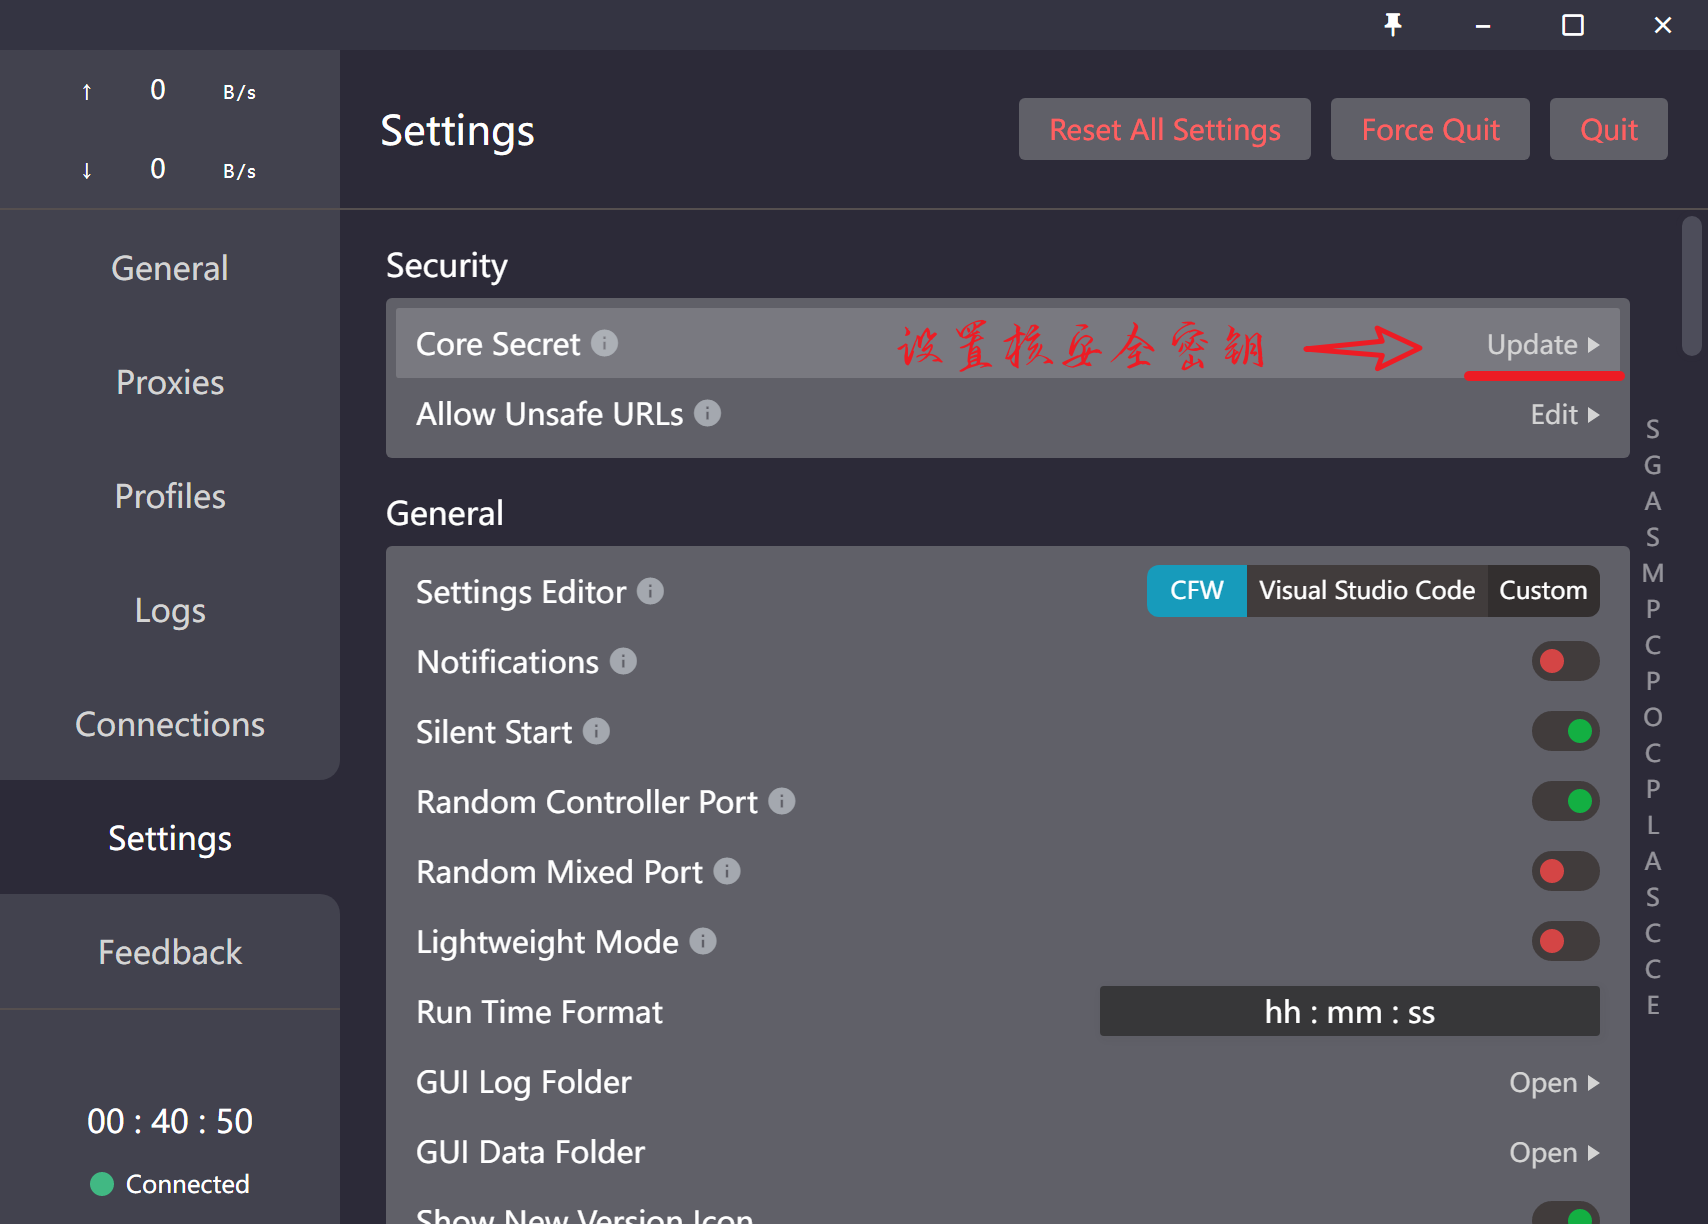
Task: Open Edit for Allow Unsafe URLs
Action: tap(1564, 415)
